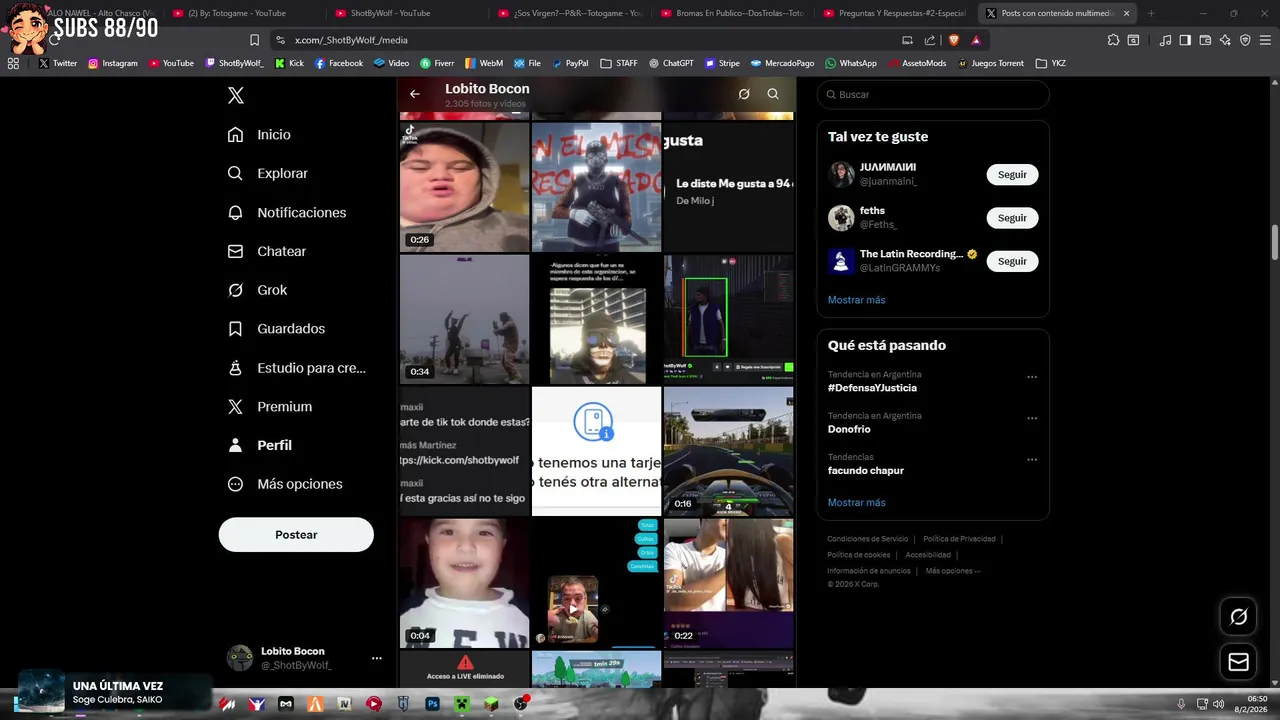Open the STAFF bookmarks folder
1280x720 pixels.
(619, 63)
